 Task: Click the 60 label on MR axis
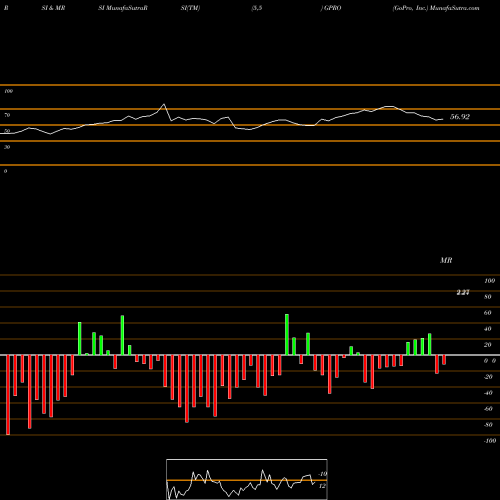(x=488, y=313)
